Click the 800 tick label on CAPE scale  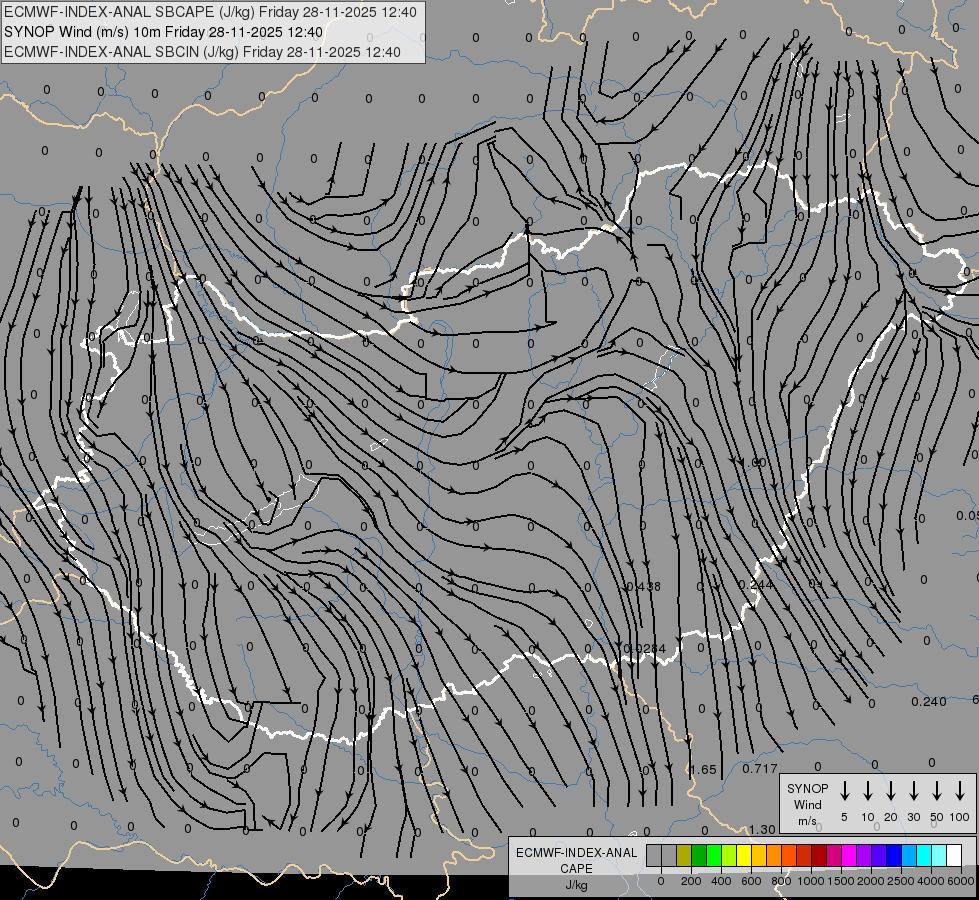[x=781, y=881]
